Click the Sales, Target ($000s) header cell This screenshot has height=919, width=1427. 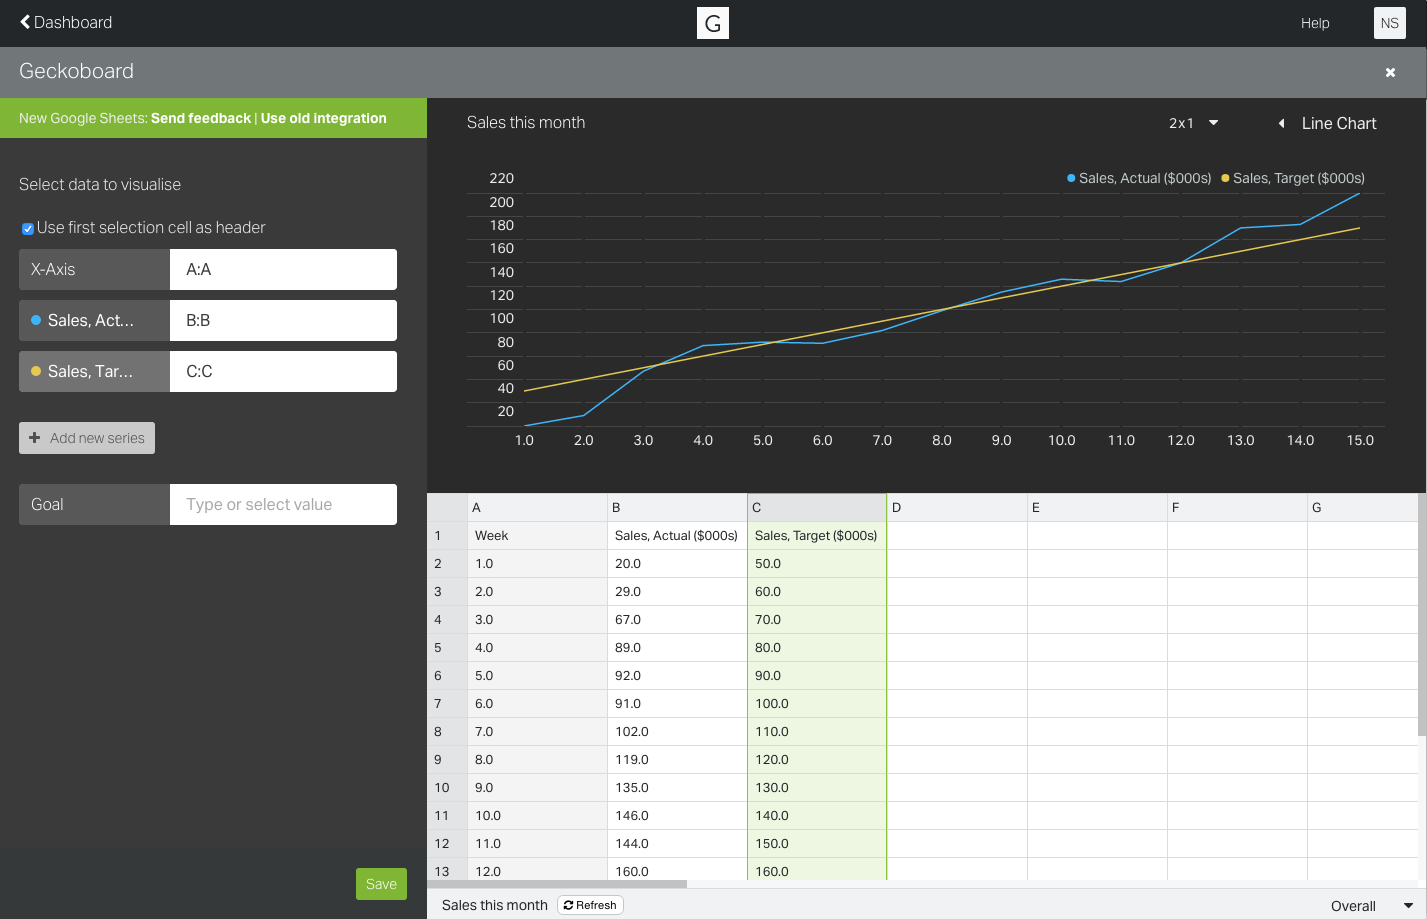point(817,536)
